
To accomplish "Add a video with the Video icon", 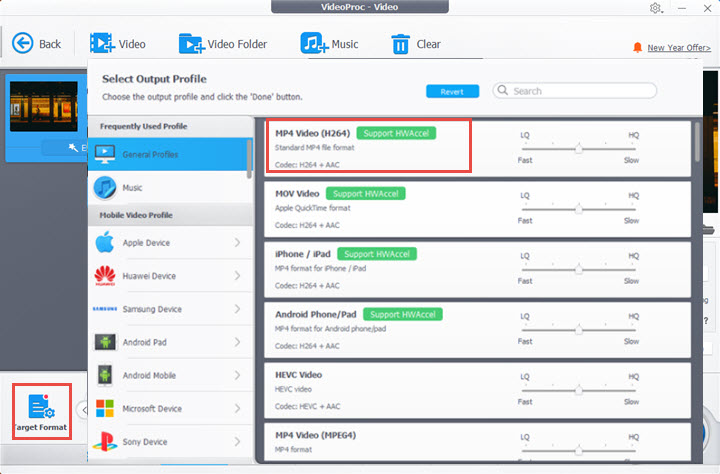I will (102, 43).
